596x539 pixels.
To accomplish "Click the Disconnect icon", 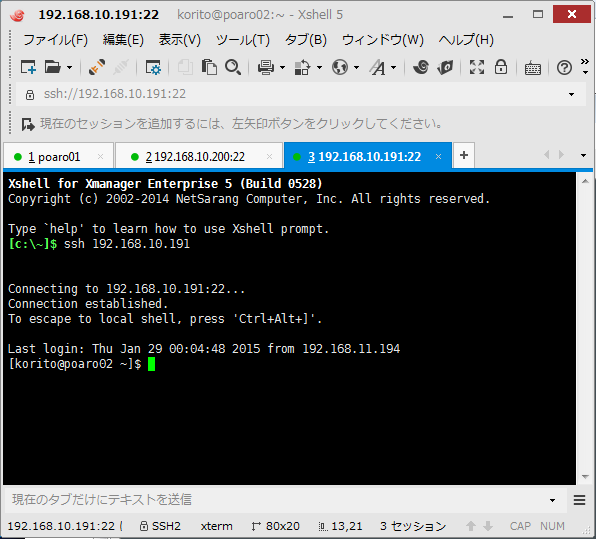I will pos(121,67).
